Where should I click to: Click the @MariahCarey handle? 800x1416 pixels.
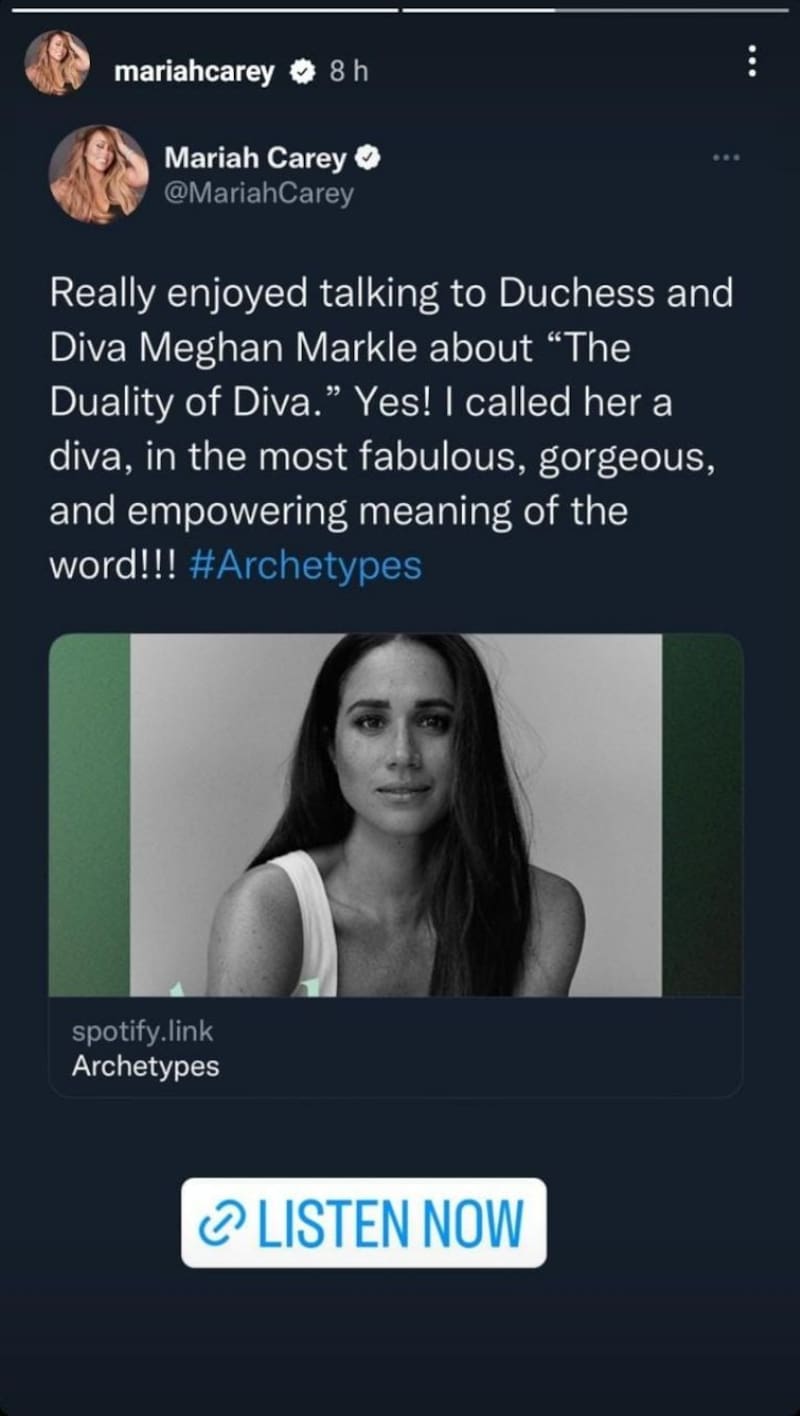point(259,192)
